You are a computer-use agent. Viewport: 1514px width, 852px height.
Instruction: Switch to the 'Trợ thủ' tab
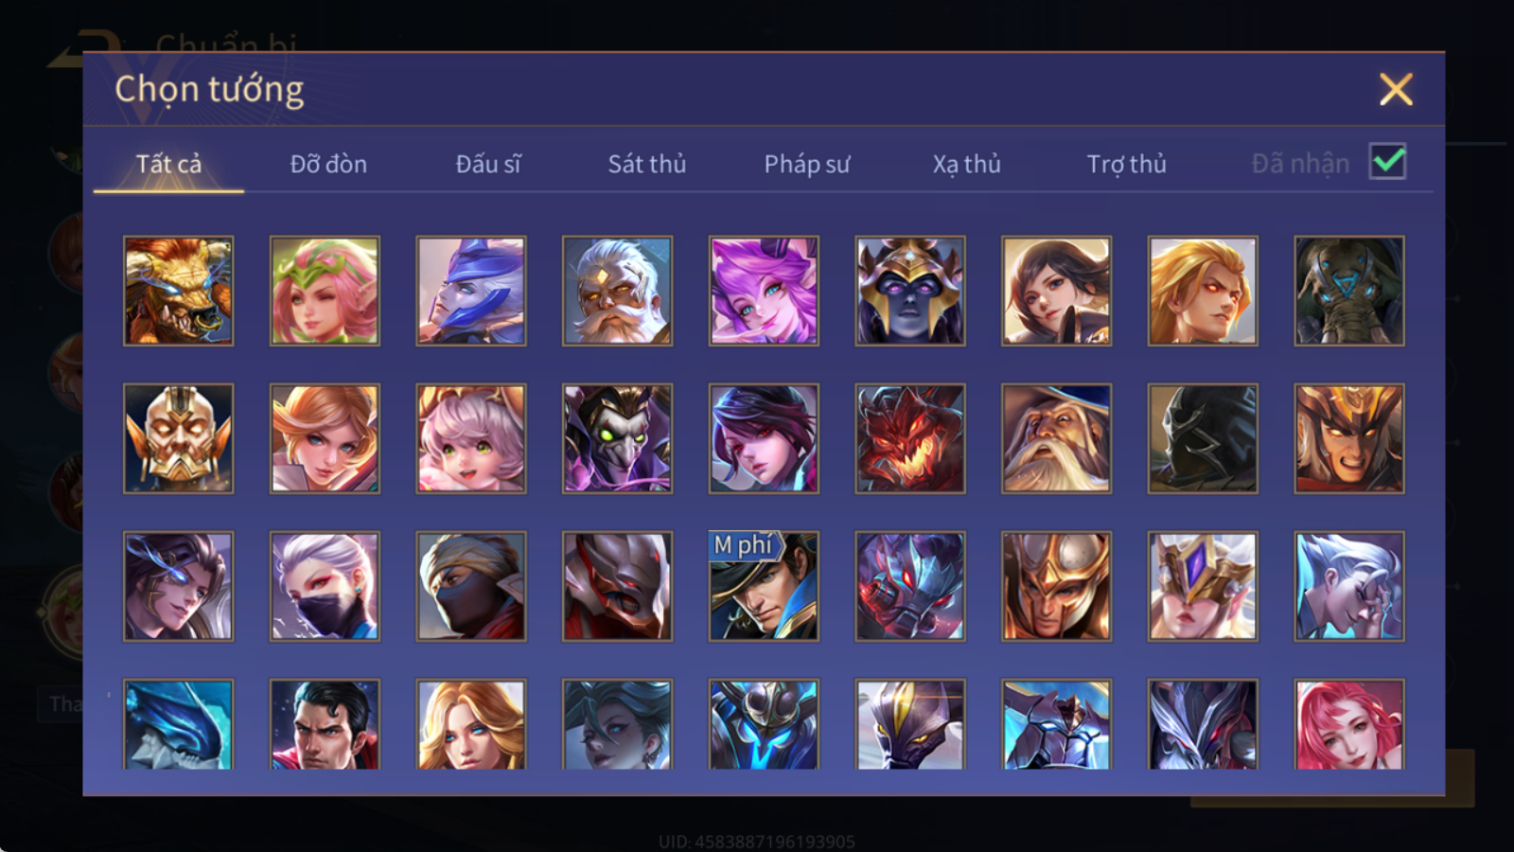click(1126, 164)
